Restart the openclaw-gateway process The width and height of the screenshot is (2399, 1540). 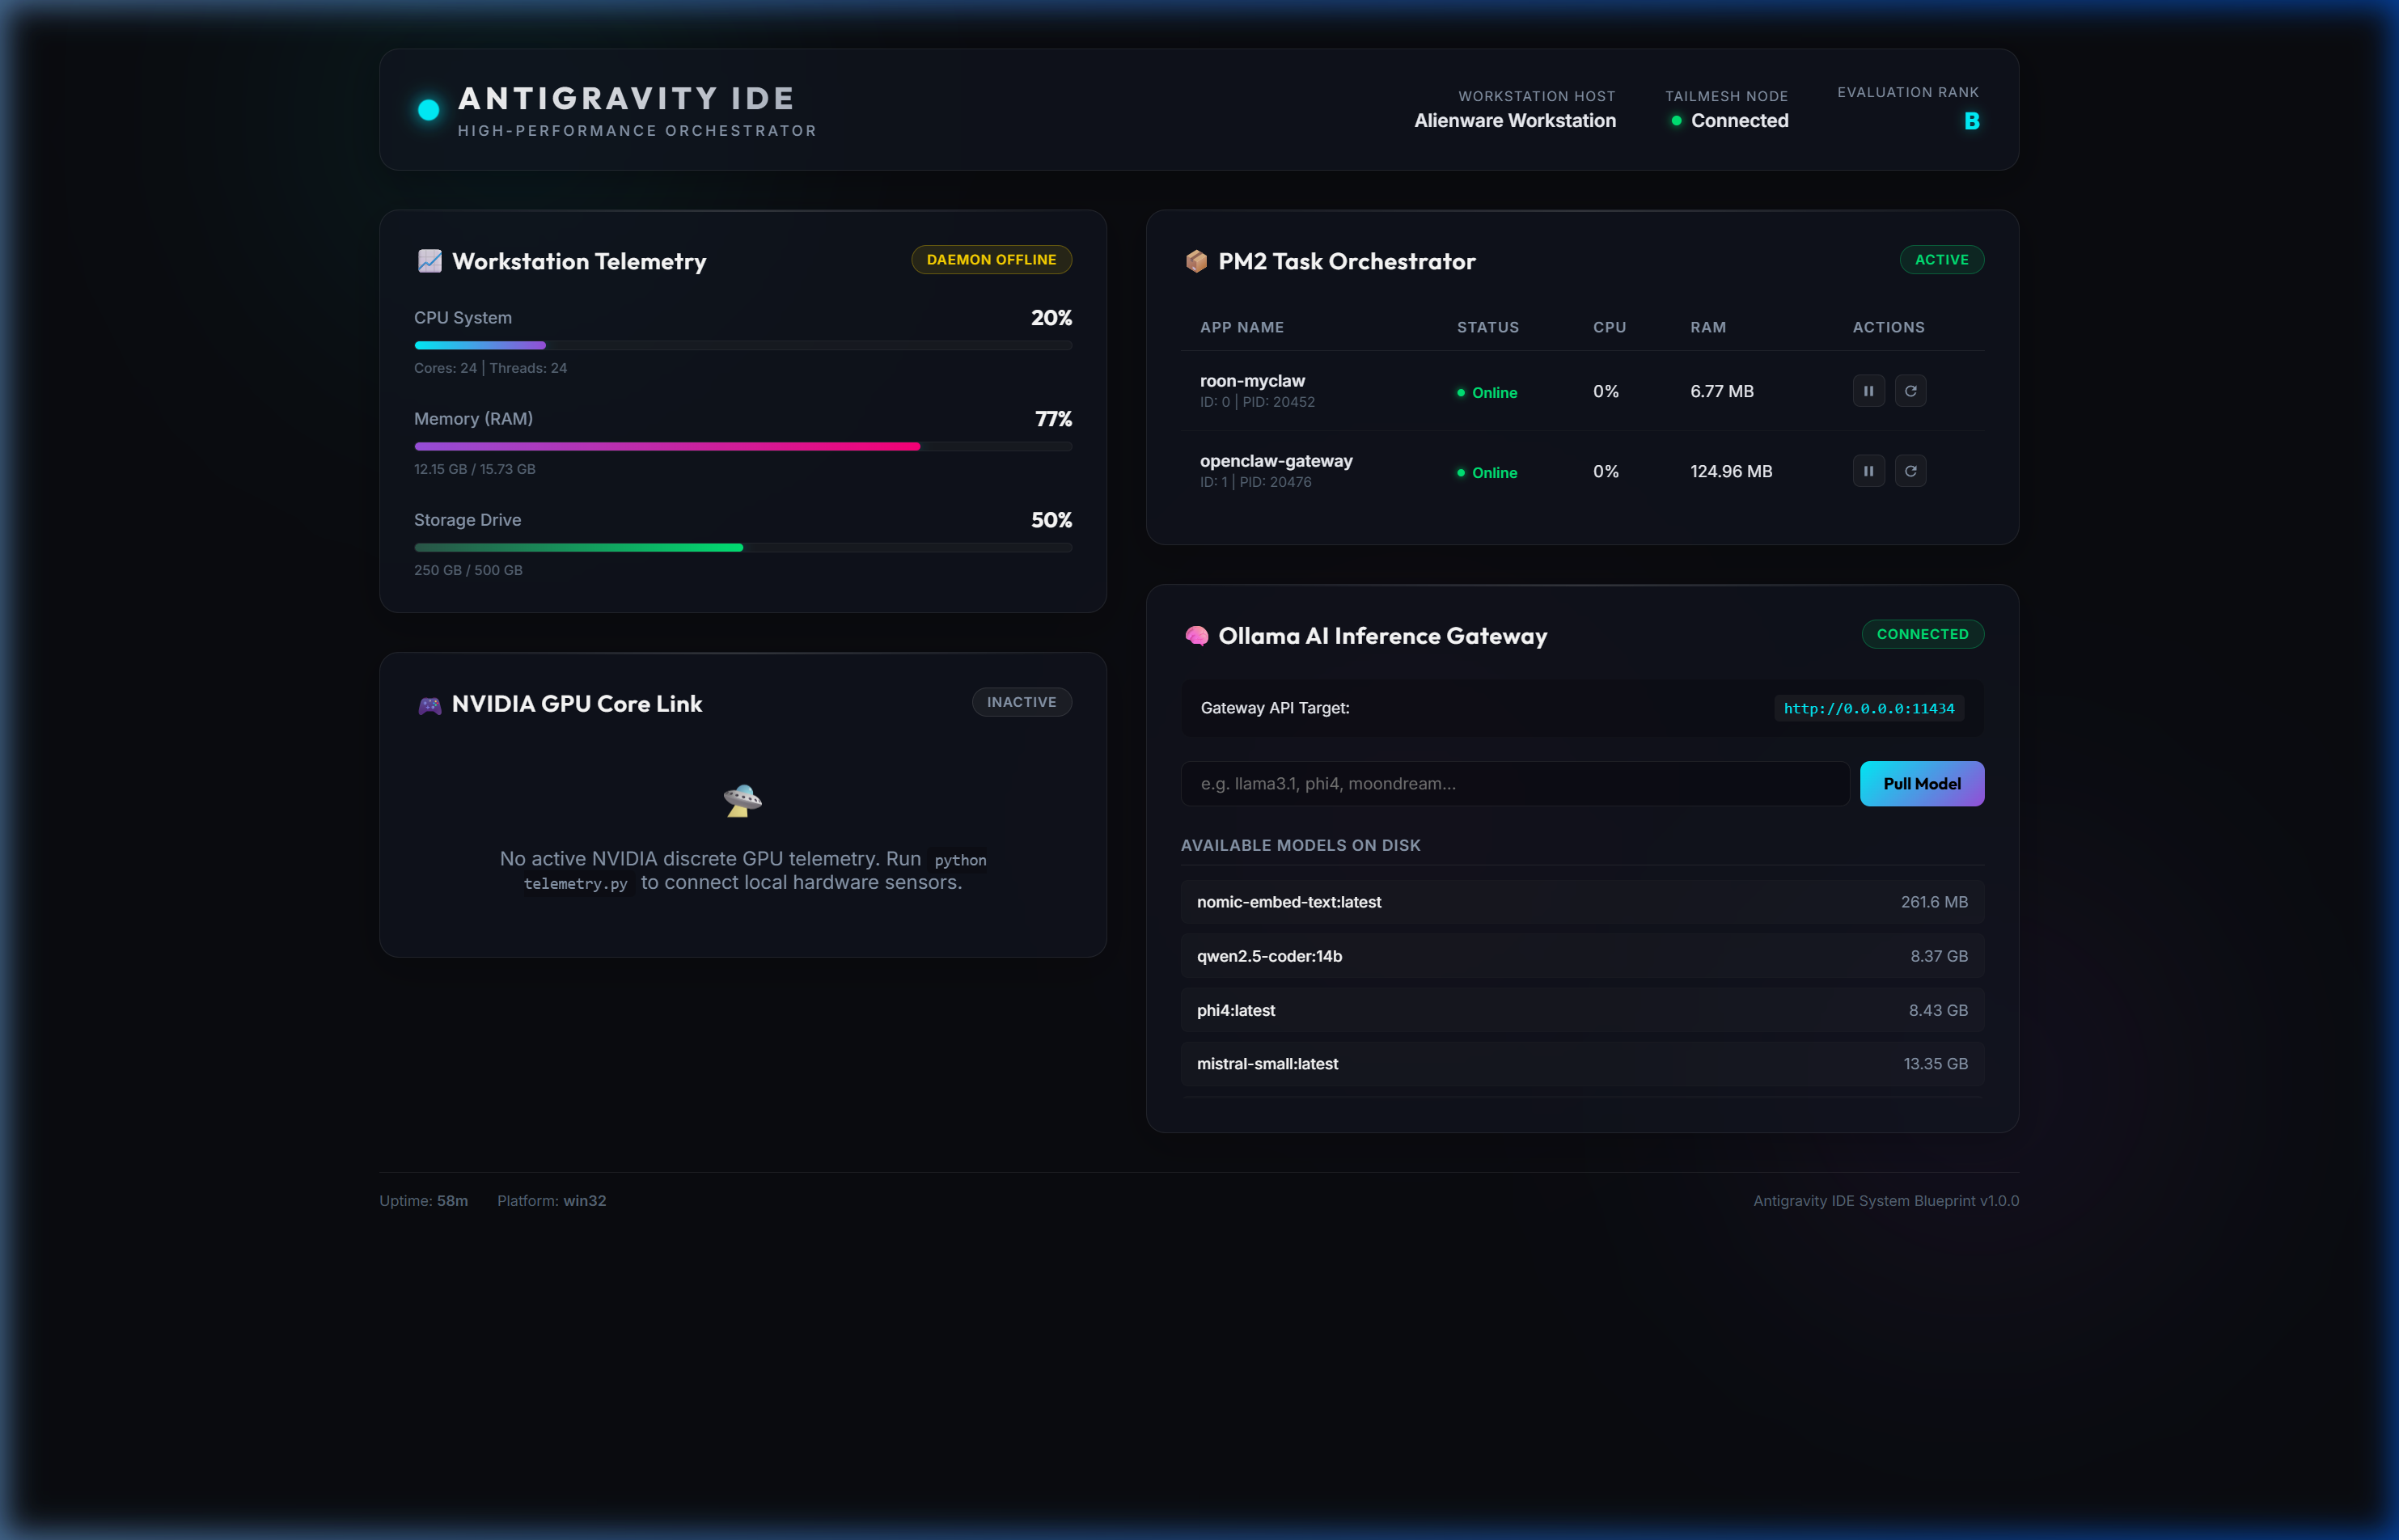point(1910,471)
